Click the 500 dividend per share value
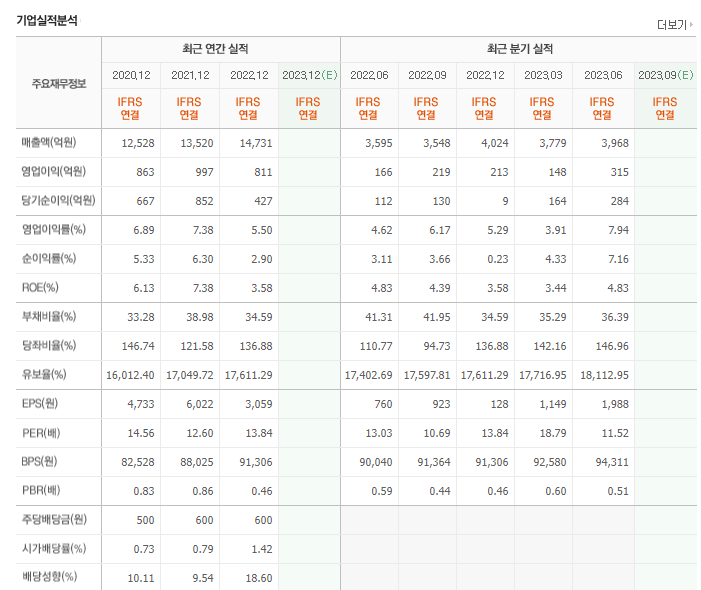Screen dimensions: 701x590 145,520
